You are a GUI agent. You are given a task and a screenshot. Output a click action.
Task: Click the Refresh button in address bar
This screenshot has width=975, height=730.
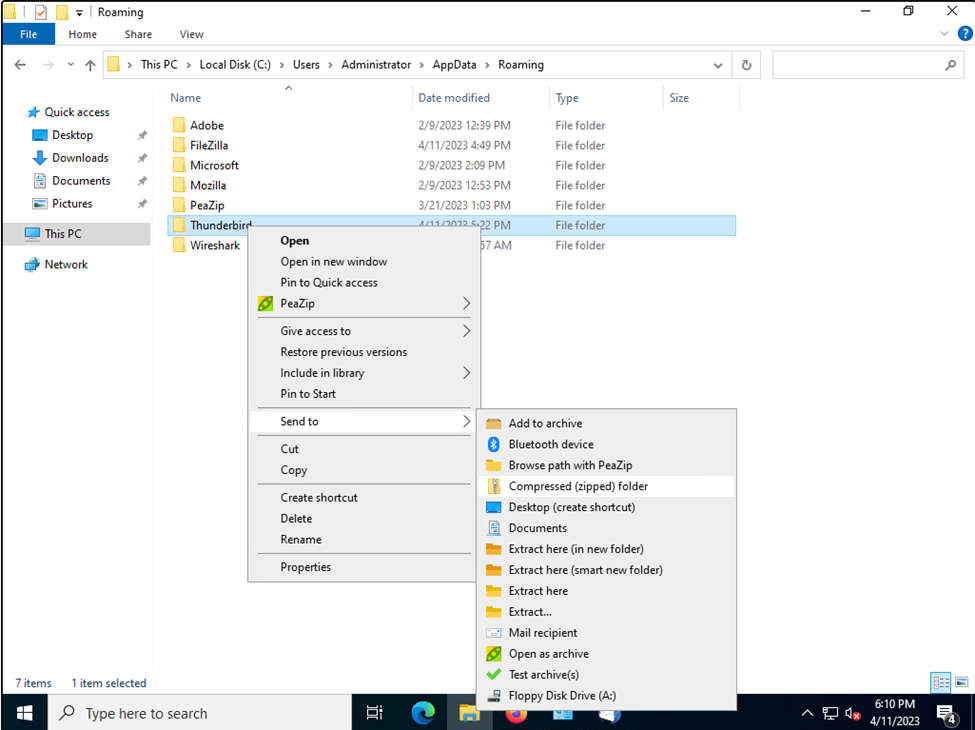click(x=746, y=65)
